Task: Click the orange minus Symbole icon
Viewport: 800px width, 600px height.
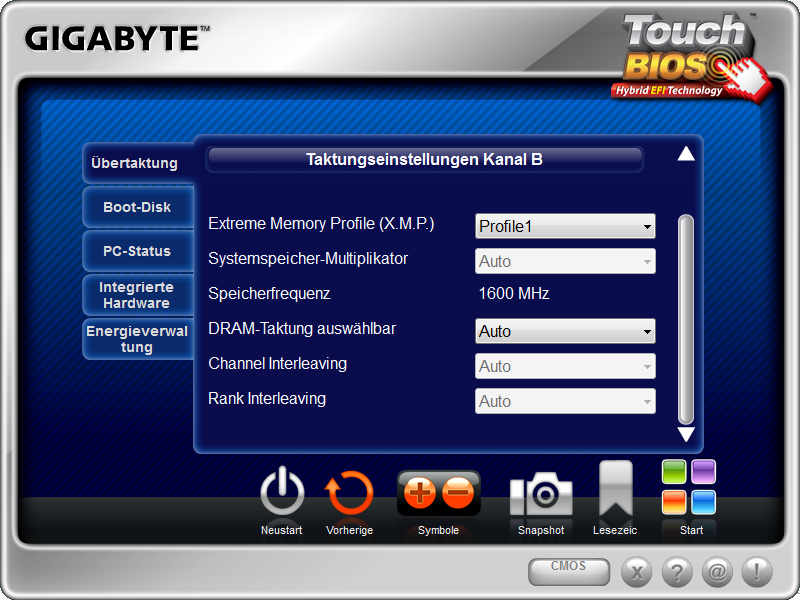Action: (x=458, y=493)
